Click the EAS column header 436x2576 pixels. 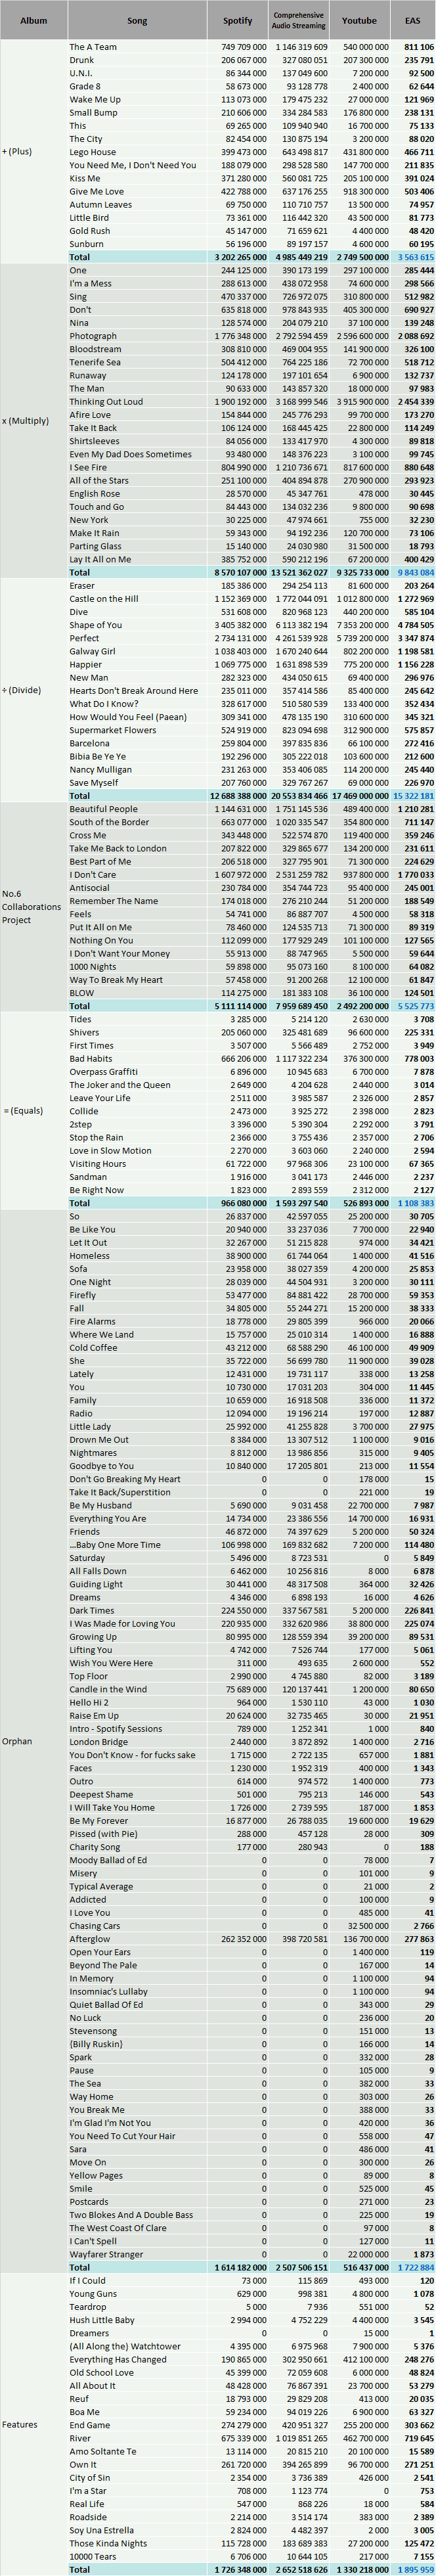pyautogui.click(x=413, y=21)
